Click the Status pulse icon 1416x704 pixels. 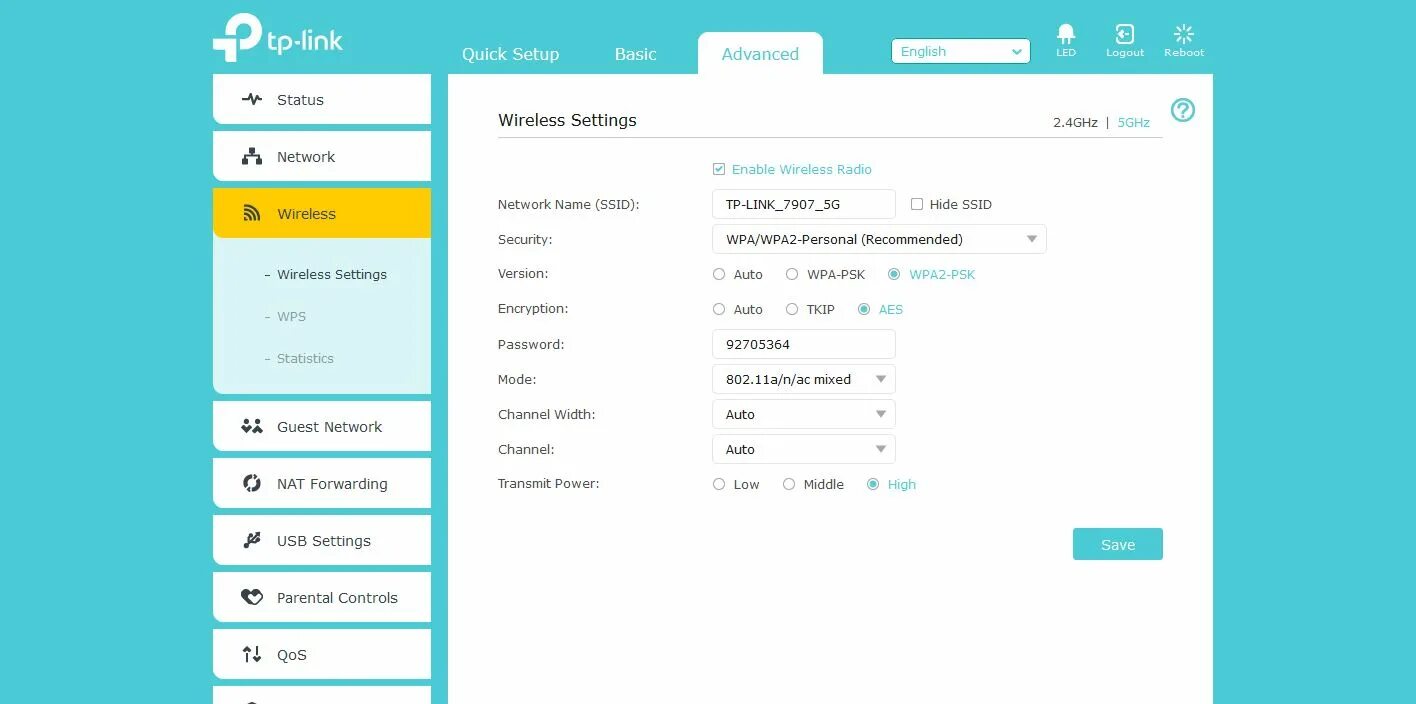[252, 99]
